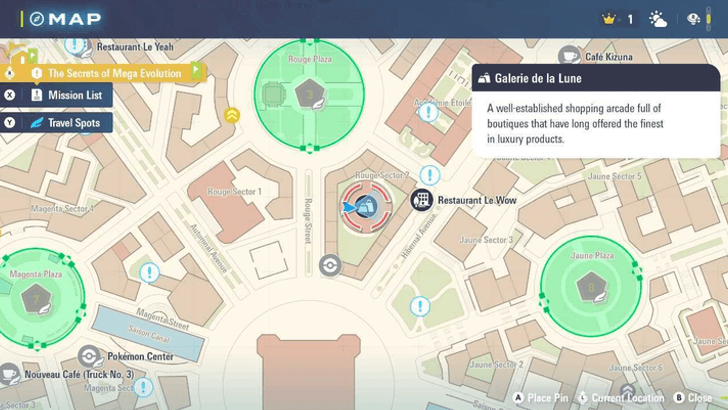Open Travel Spots
728x410 pixels.
pos(56,123)
